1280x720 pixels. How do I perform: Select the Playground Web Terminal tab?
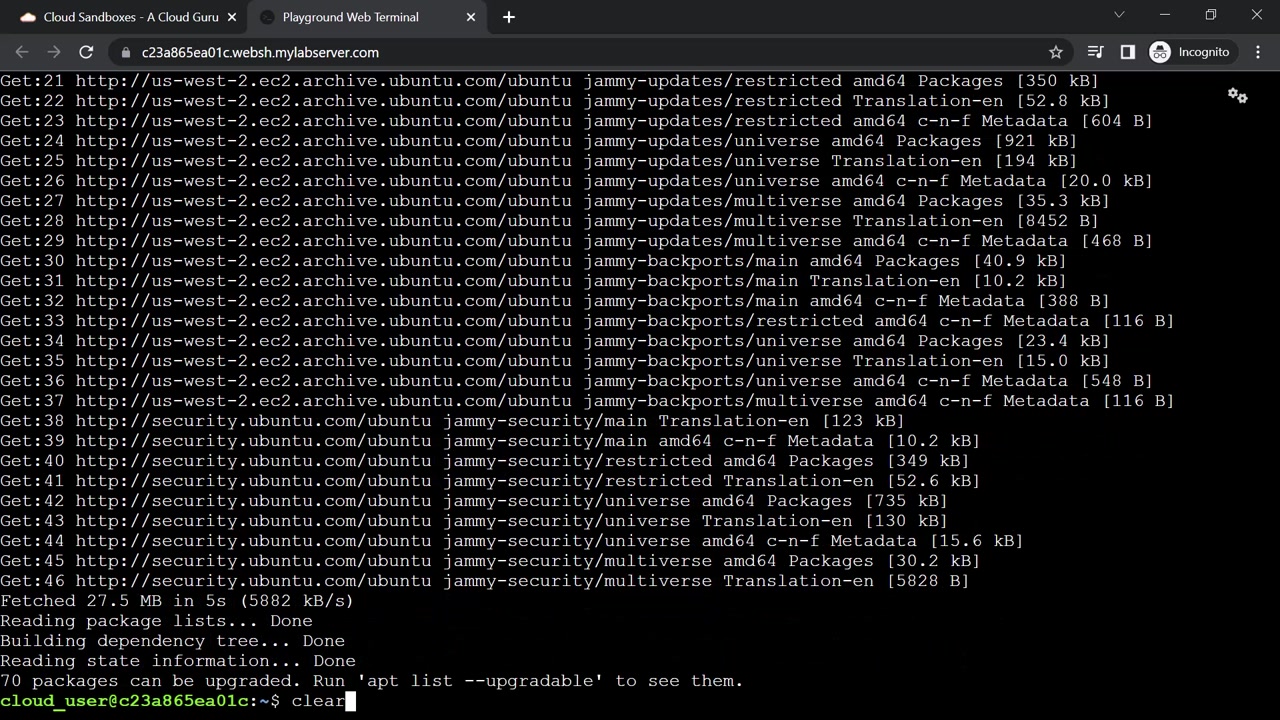[x=365, y=17]
